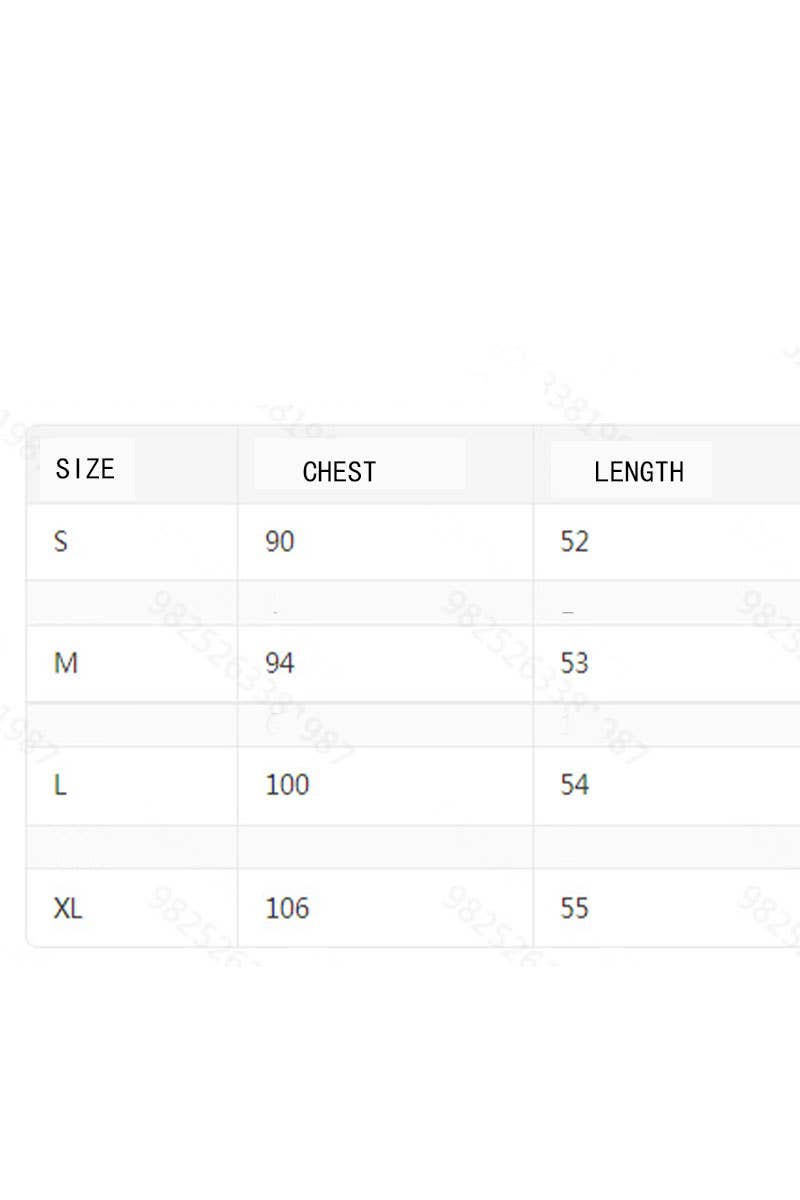This screenshot has width=800, height=1200.
Task: Select the S size cell
Action: tap(61, 542)
